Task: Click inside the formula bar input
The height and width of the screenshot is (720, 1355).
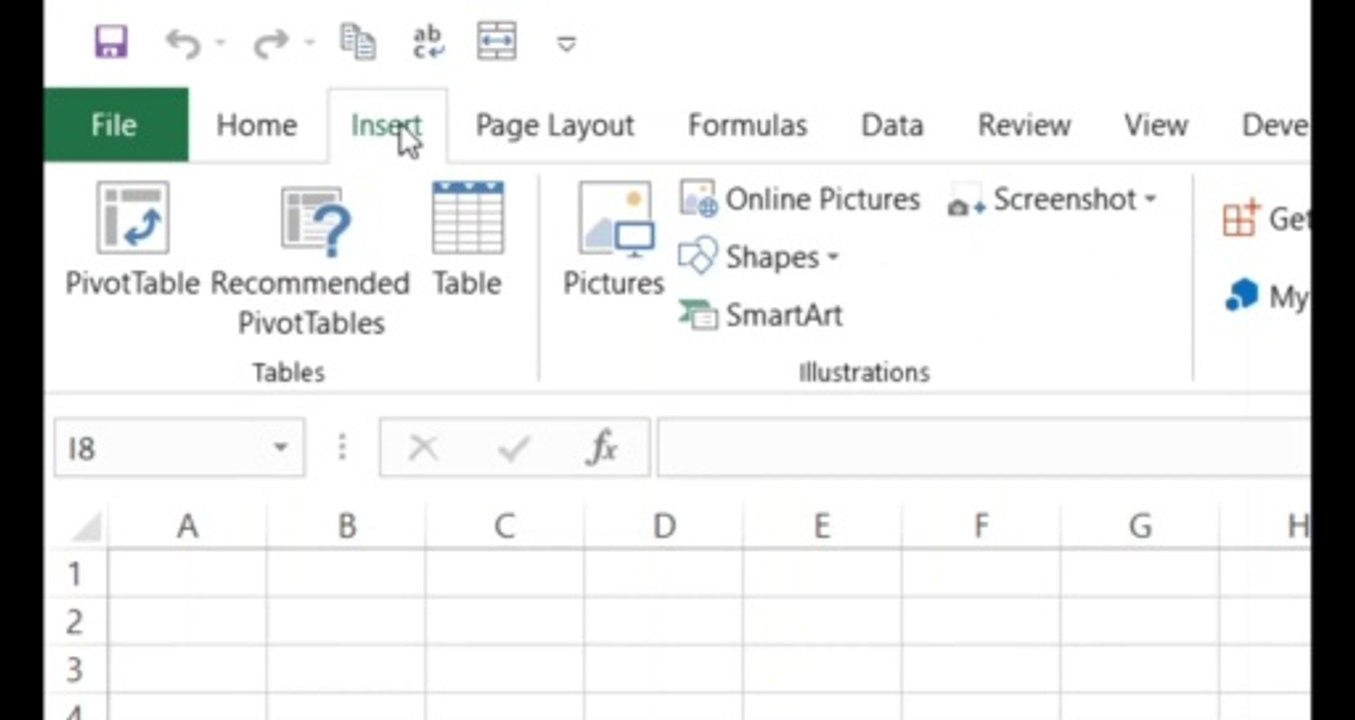Action: tap(983, 448)
